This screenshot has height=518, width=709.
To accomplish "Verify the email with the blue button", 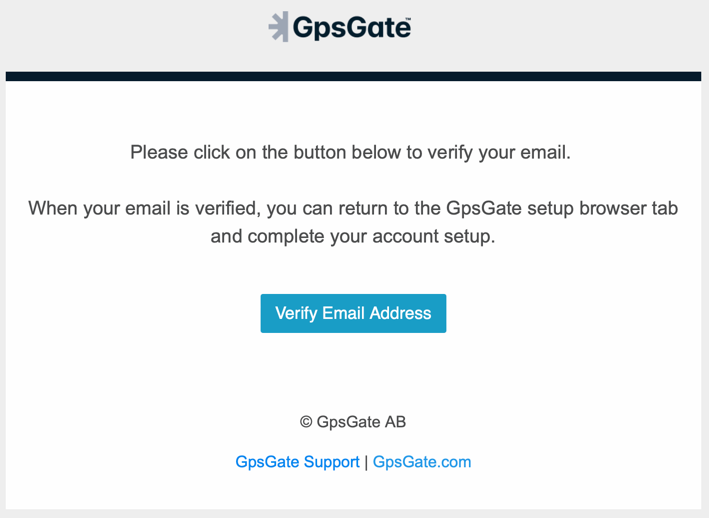I will pyautogui.click(x=353, y=313).
